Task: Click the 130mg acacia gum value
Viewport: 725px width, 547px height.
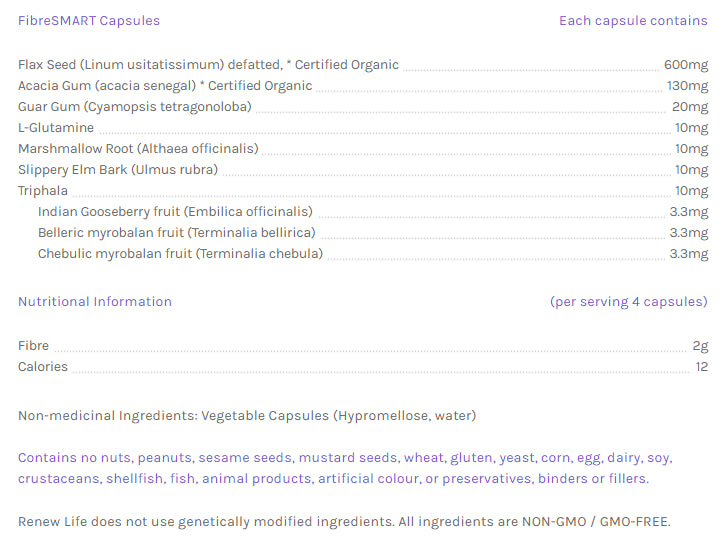Action: tap(687, 86)
